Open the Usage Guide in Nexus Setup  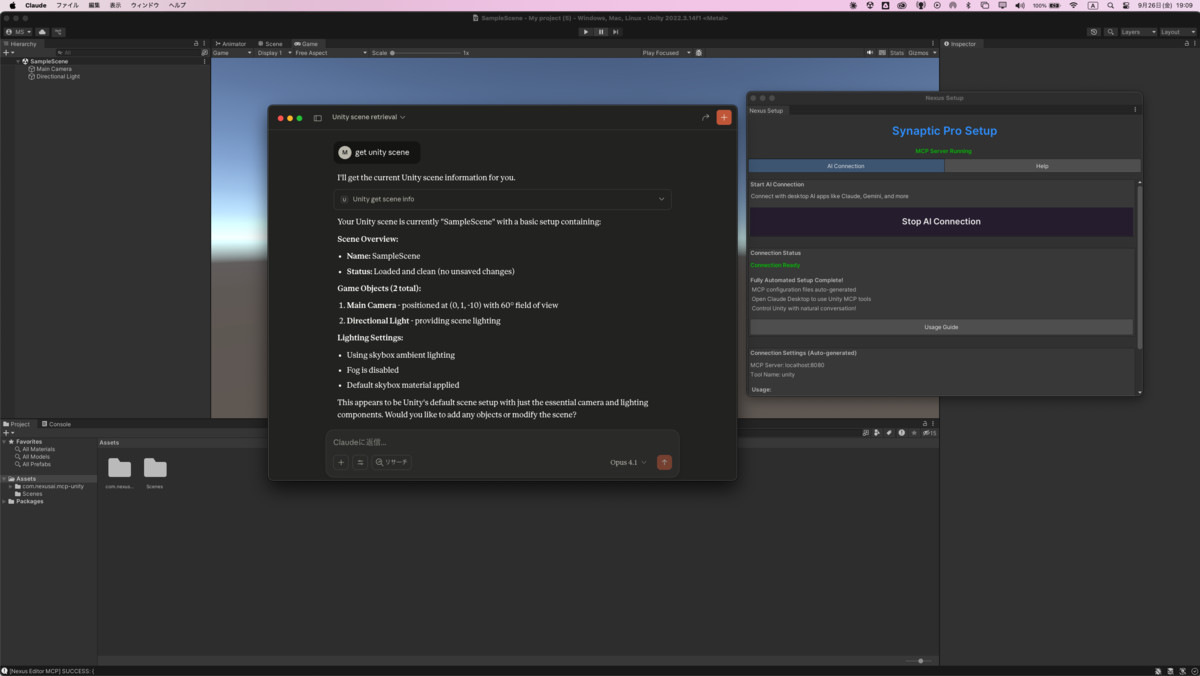(941, 326)
